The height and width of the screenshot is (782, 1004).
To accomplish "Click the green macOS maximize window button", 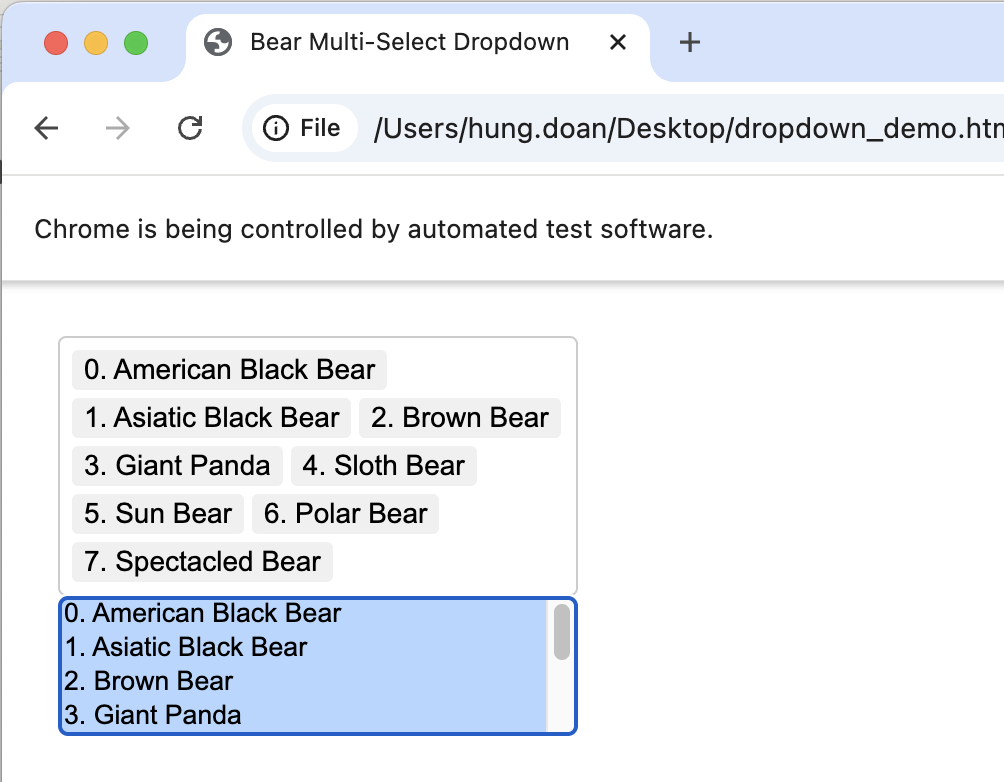I will (136, 43).
